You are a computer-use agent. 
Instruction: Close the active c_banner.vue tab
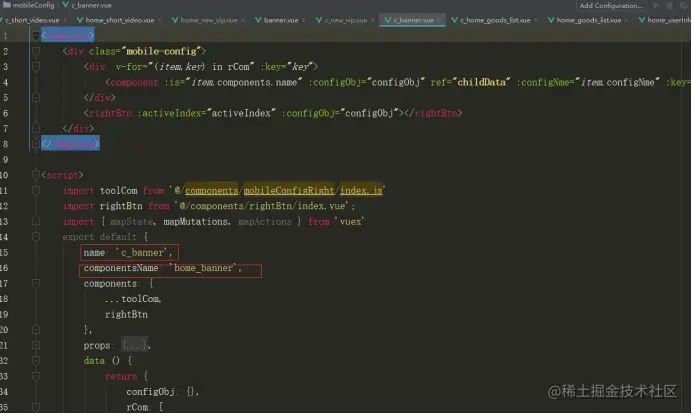(439, 20)
